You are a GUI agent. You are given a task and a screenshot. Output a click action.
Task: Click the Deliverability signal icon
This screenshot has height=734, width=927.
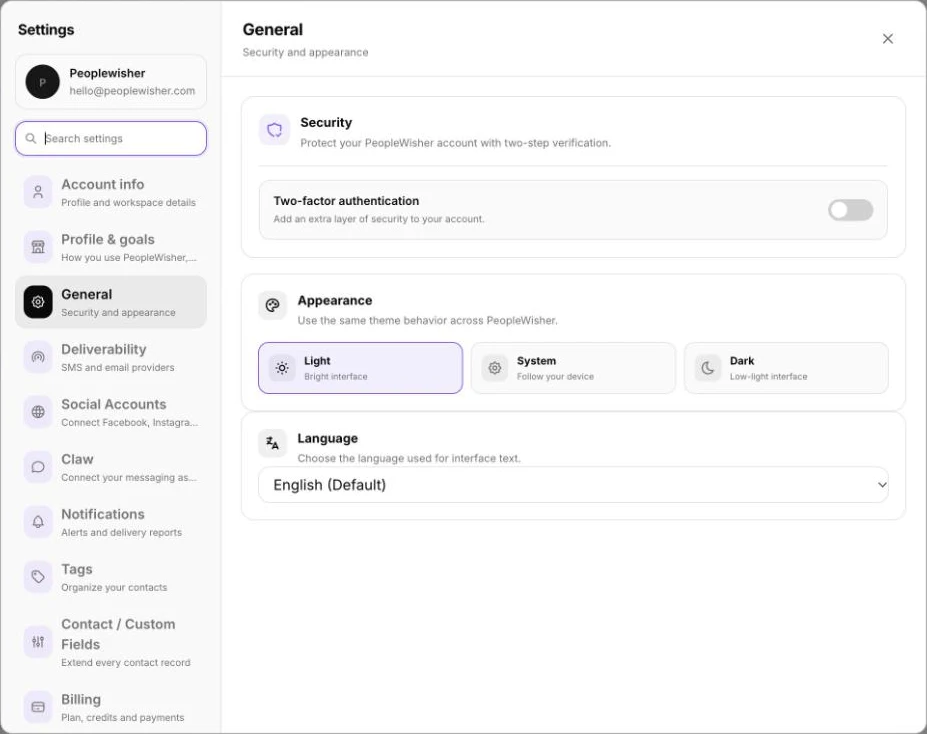[x=38, y=357]
